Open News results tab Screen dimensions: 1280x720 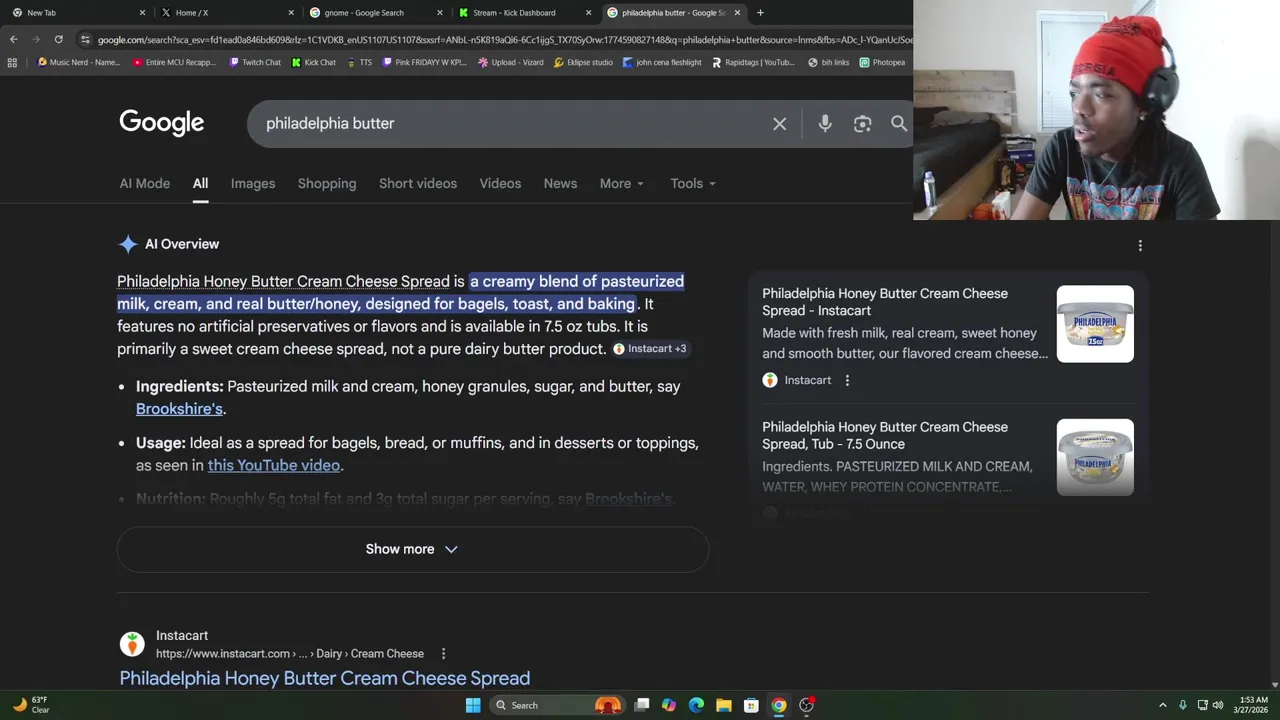coord(560,184)
